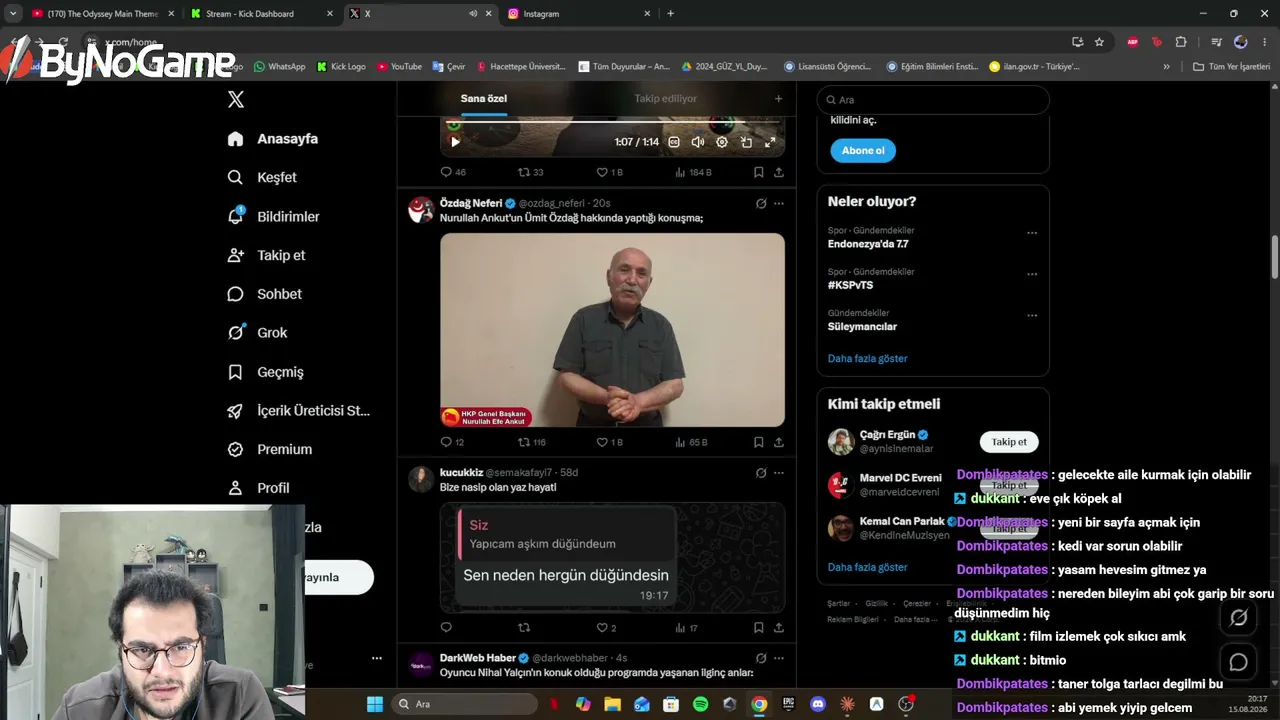
Task: Open Özdağ Neferi profile name link
Action: tap(471, 203)
